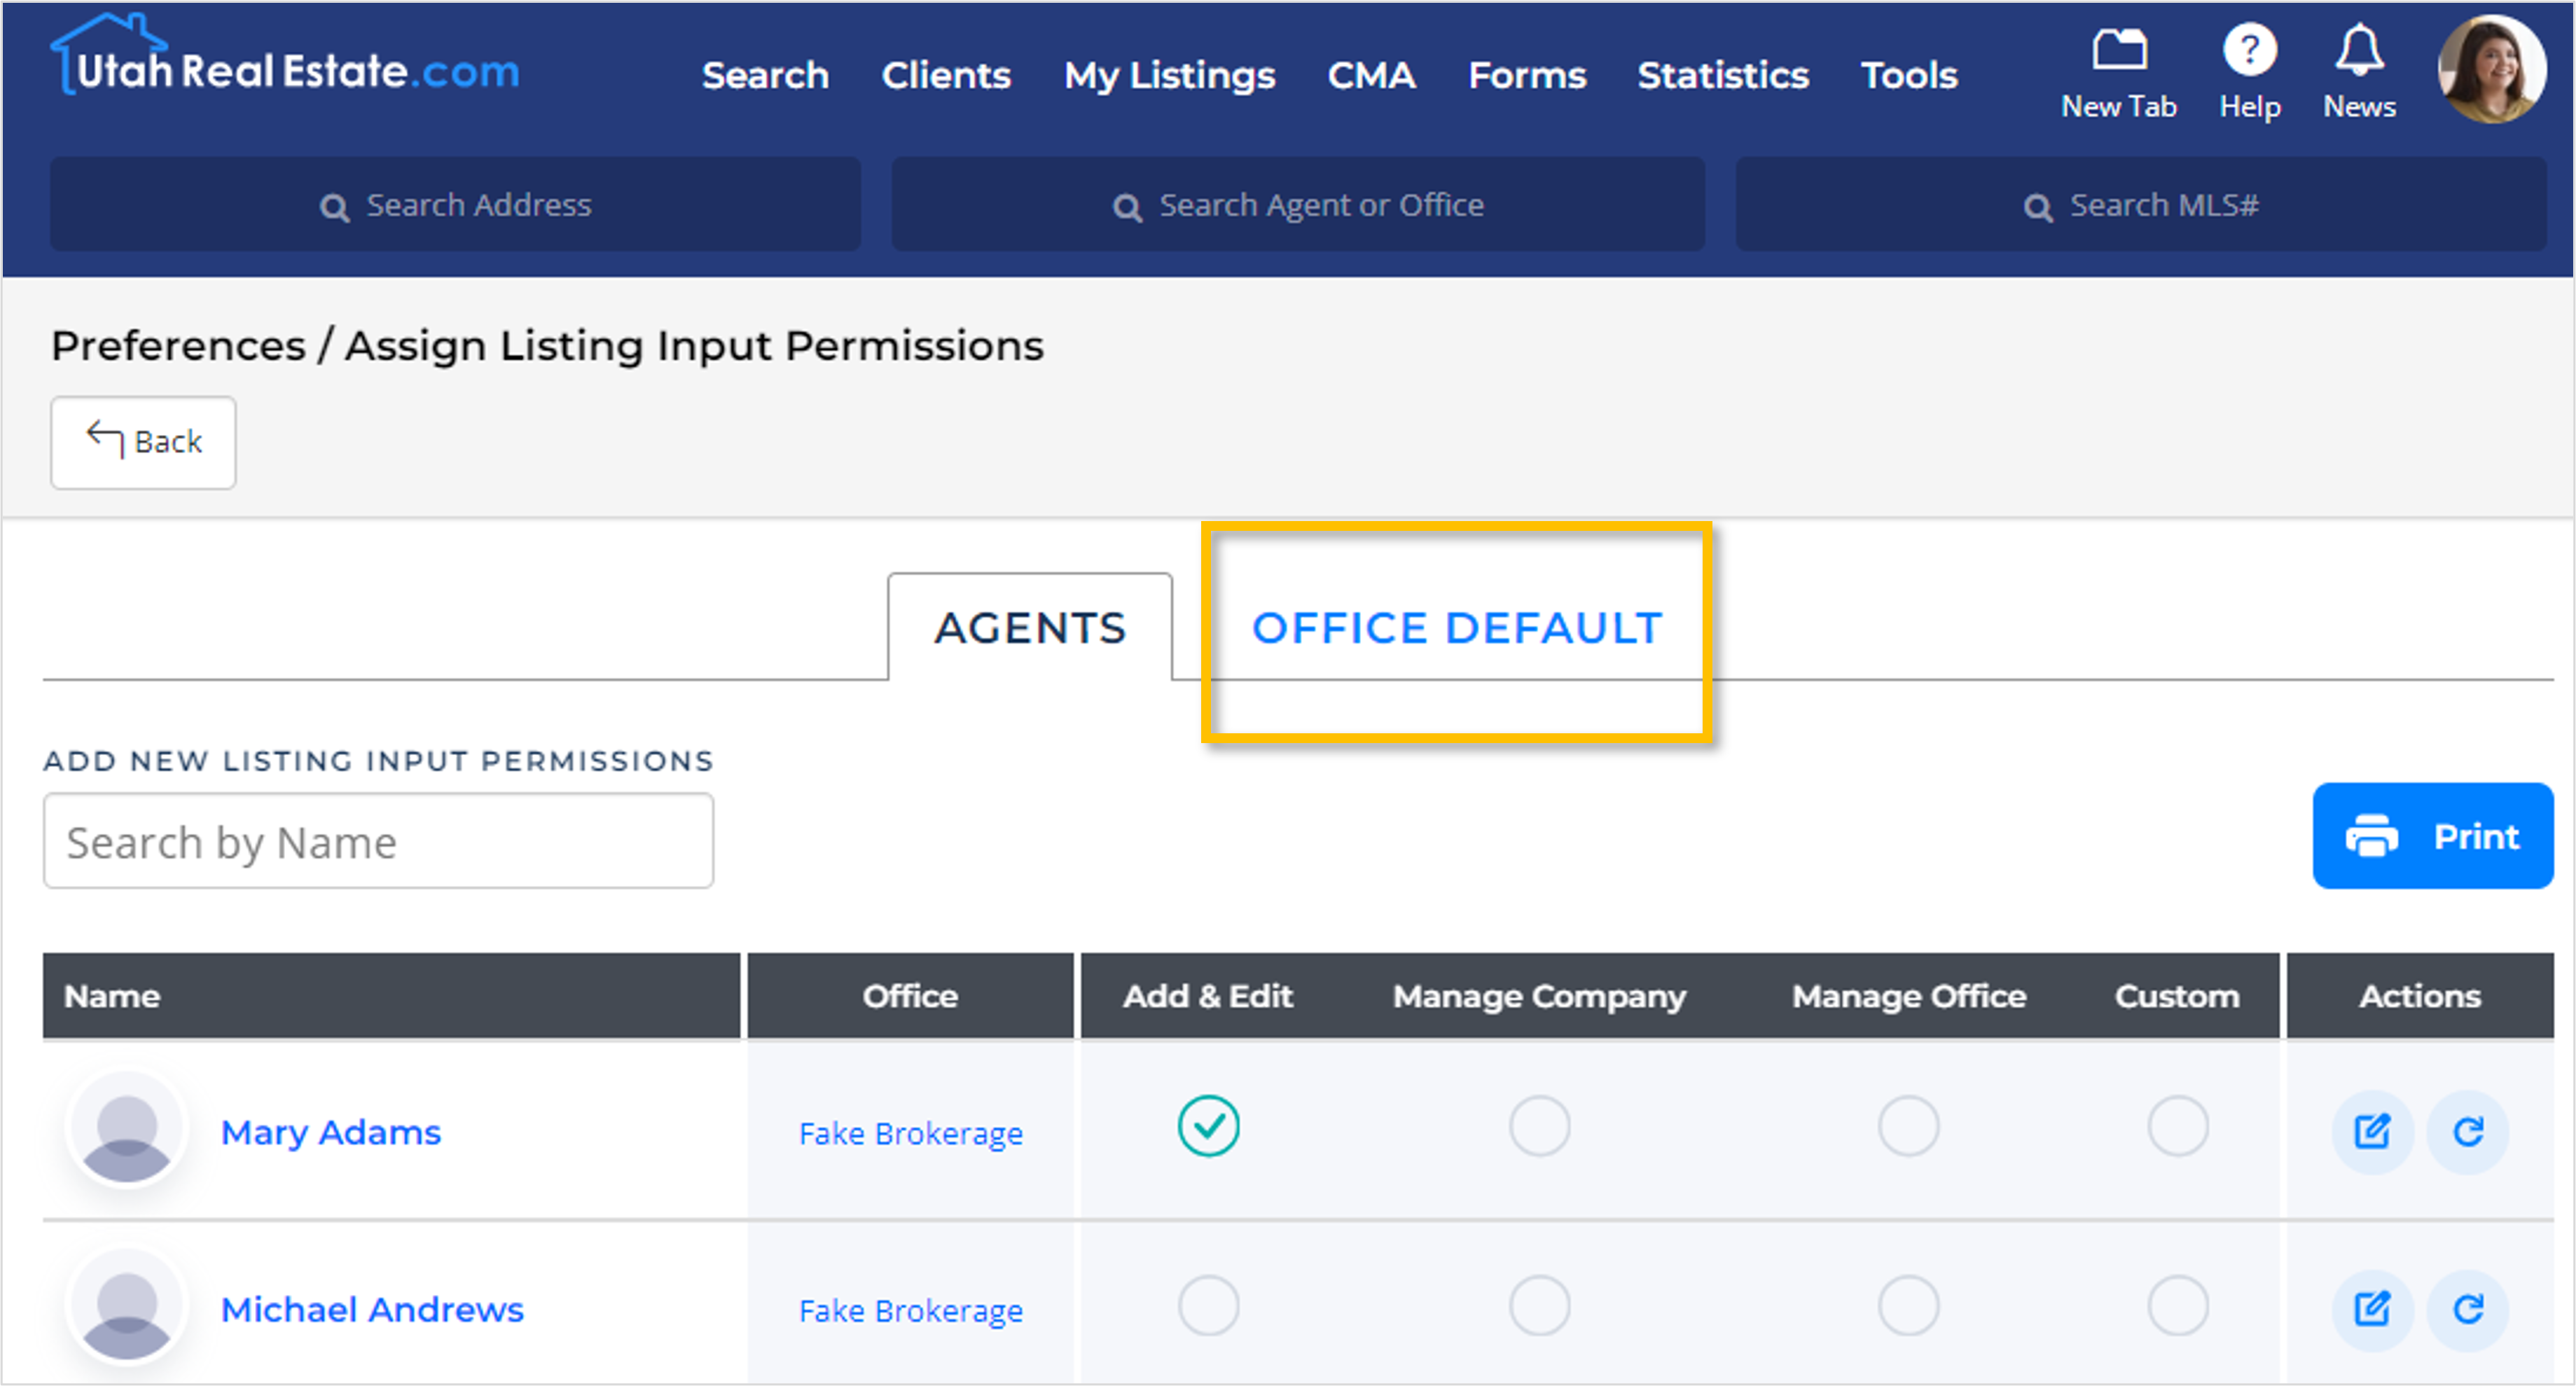Image resolution: width=2576 pixels, height=1386 pixels.
Task: Click the Help question mark icon
Action: (2249, 50)
